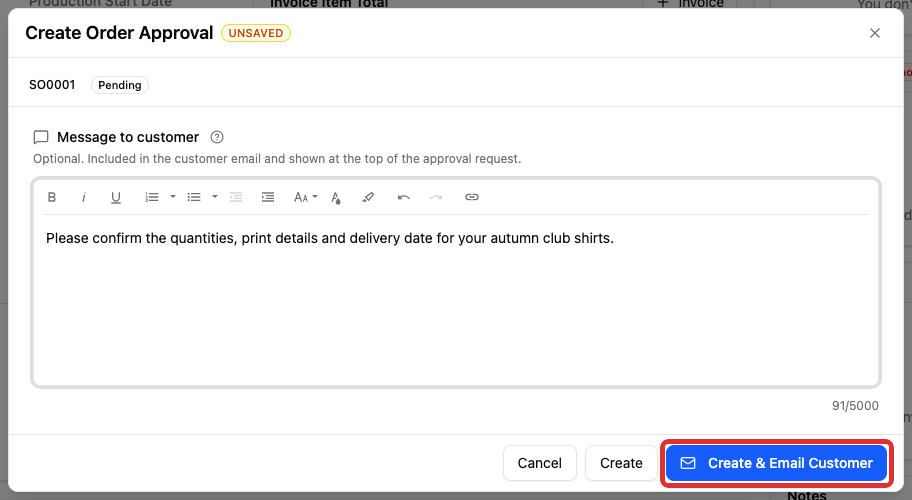Click the UNSAVED badge

[x=256, y=33]
